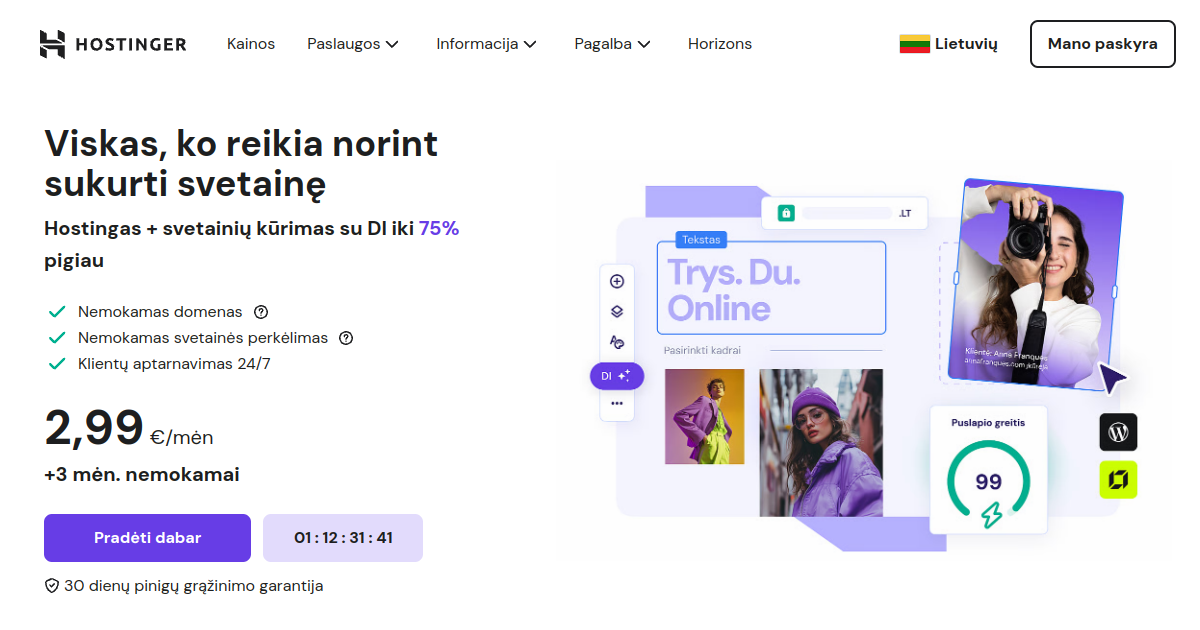The height and width of the screenshot is (630, 1200).
Task: Click the WordPress logo icon
Action: [x=1118, y=432]
